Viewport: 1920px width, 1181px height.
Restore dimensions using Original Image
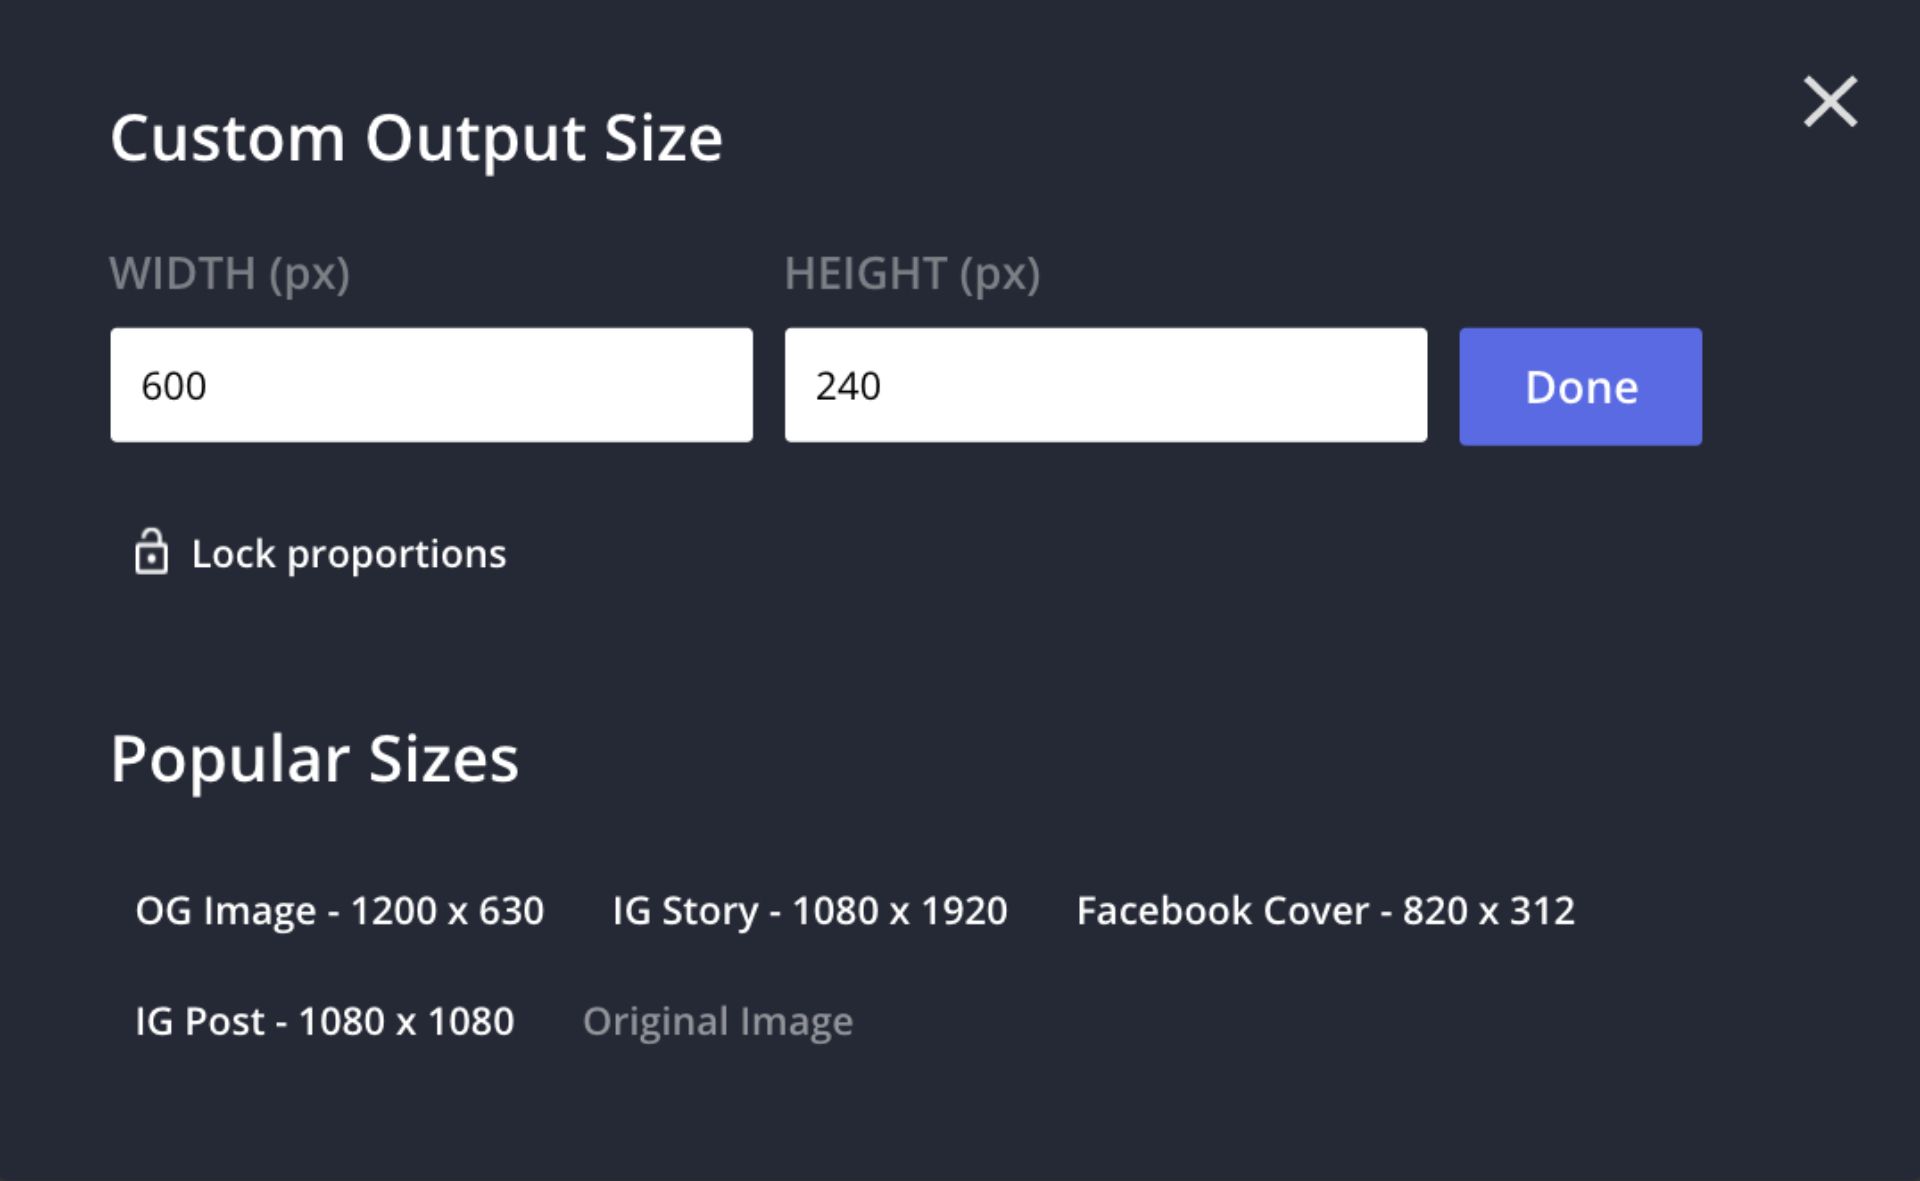(x=718, y=1020)
